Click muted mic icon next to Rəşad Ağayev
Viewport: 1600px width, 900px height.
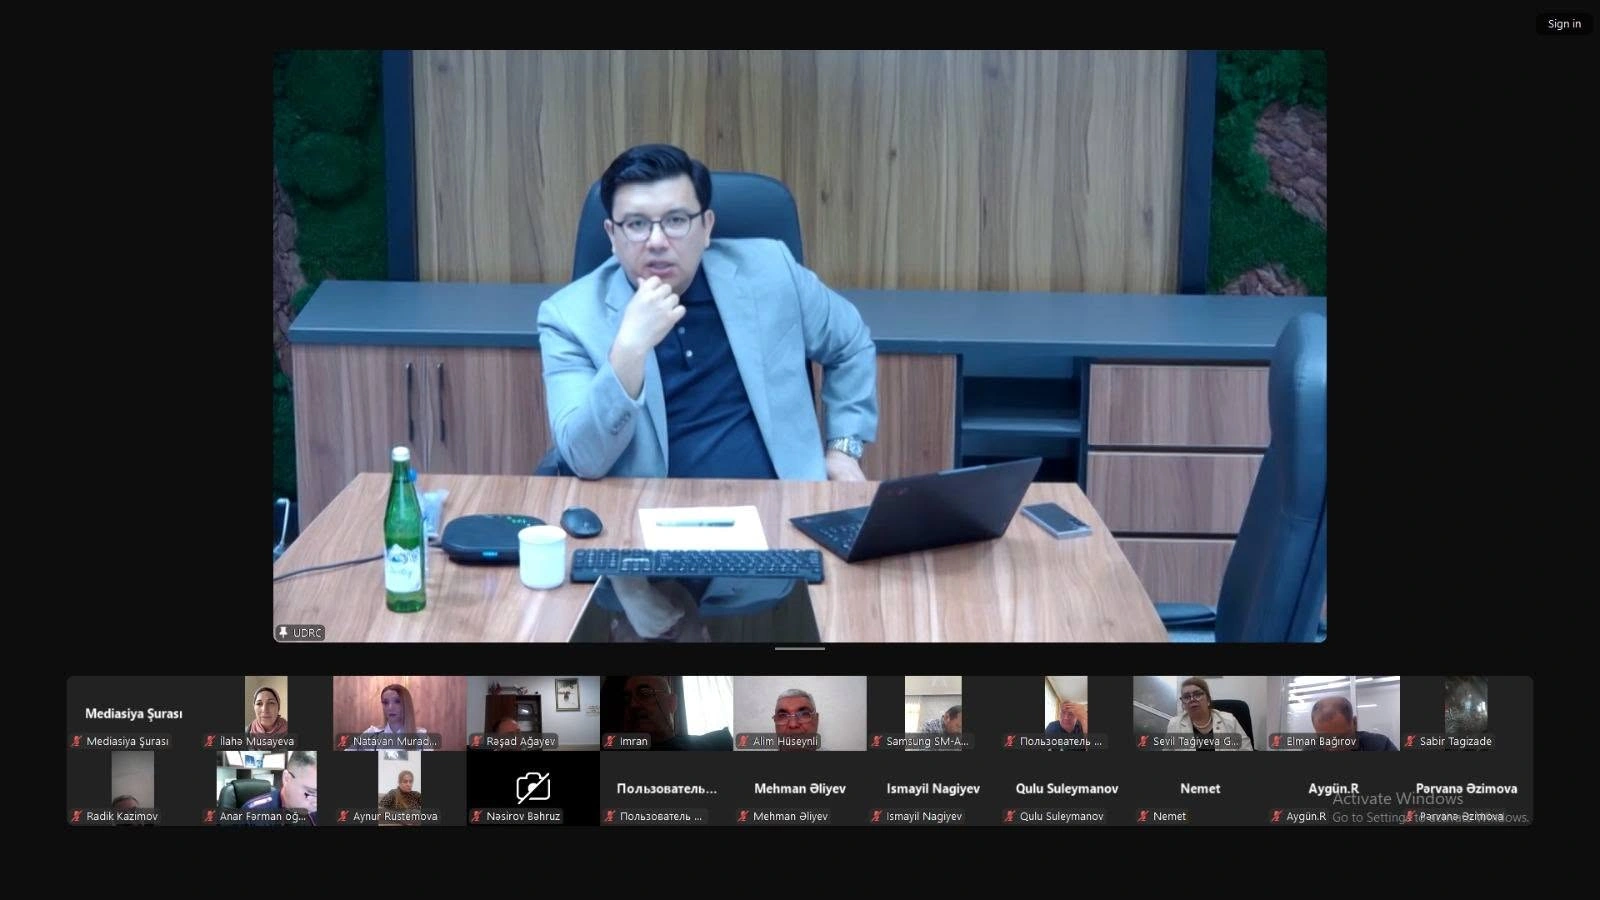[476, 741]
